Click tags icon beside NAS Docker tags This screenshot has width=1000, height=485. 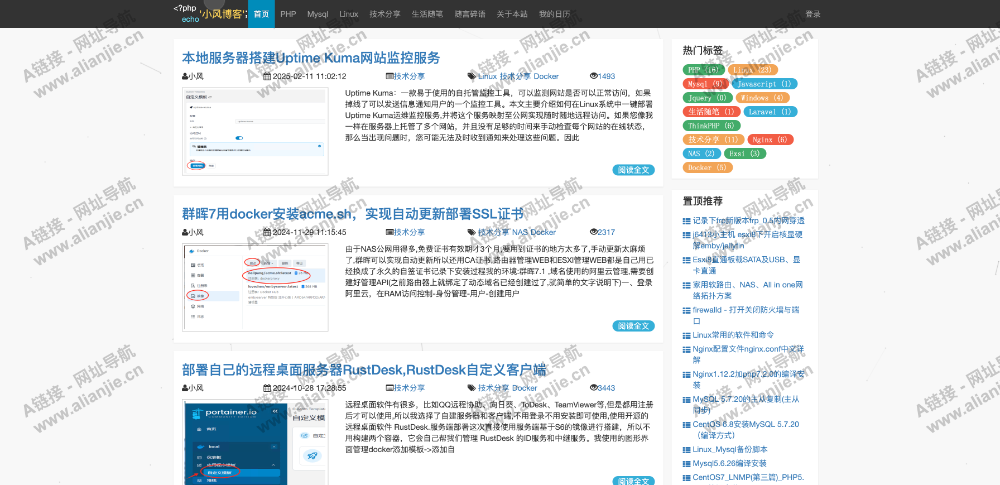(472, 232)
